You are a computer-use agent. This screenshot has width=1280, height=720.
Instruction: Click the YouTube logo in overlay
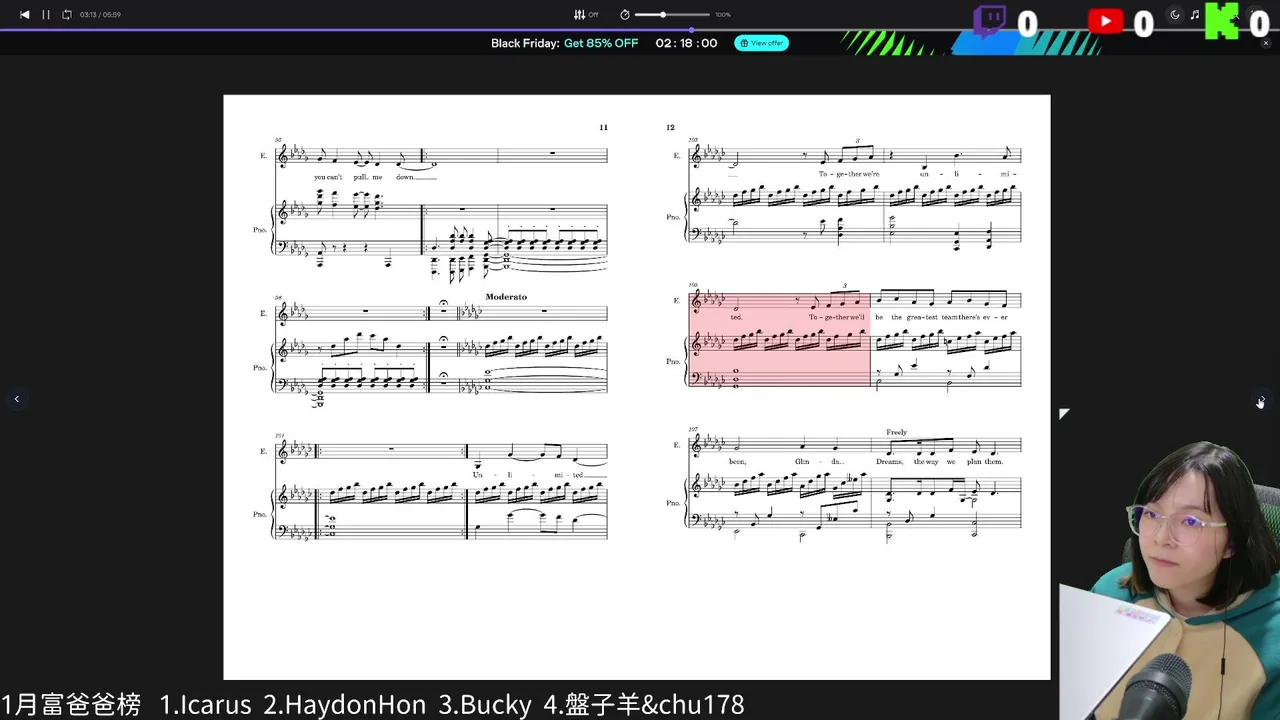(x=1105, y=21)
